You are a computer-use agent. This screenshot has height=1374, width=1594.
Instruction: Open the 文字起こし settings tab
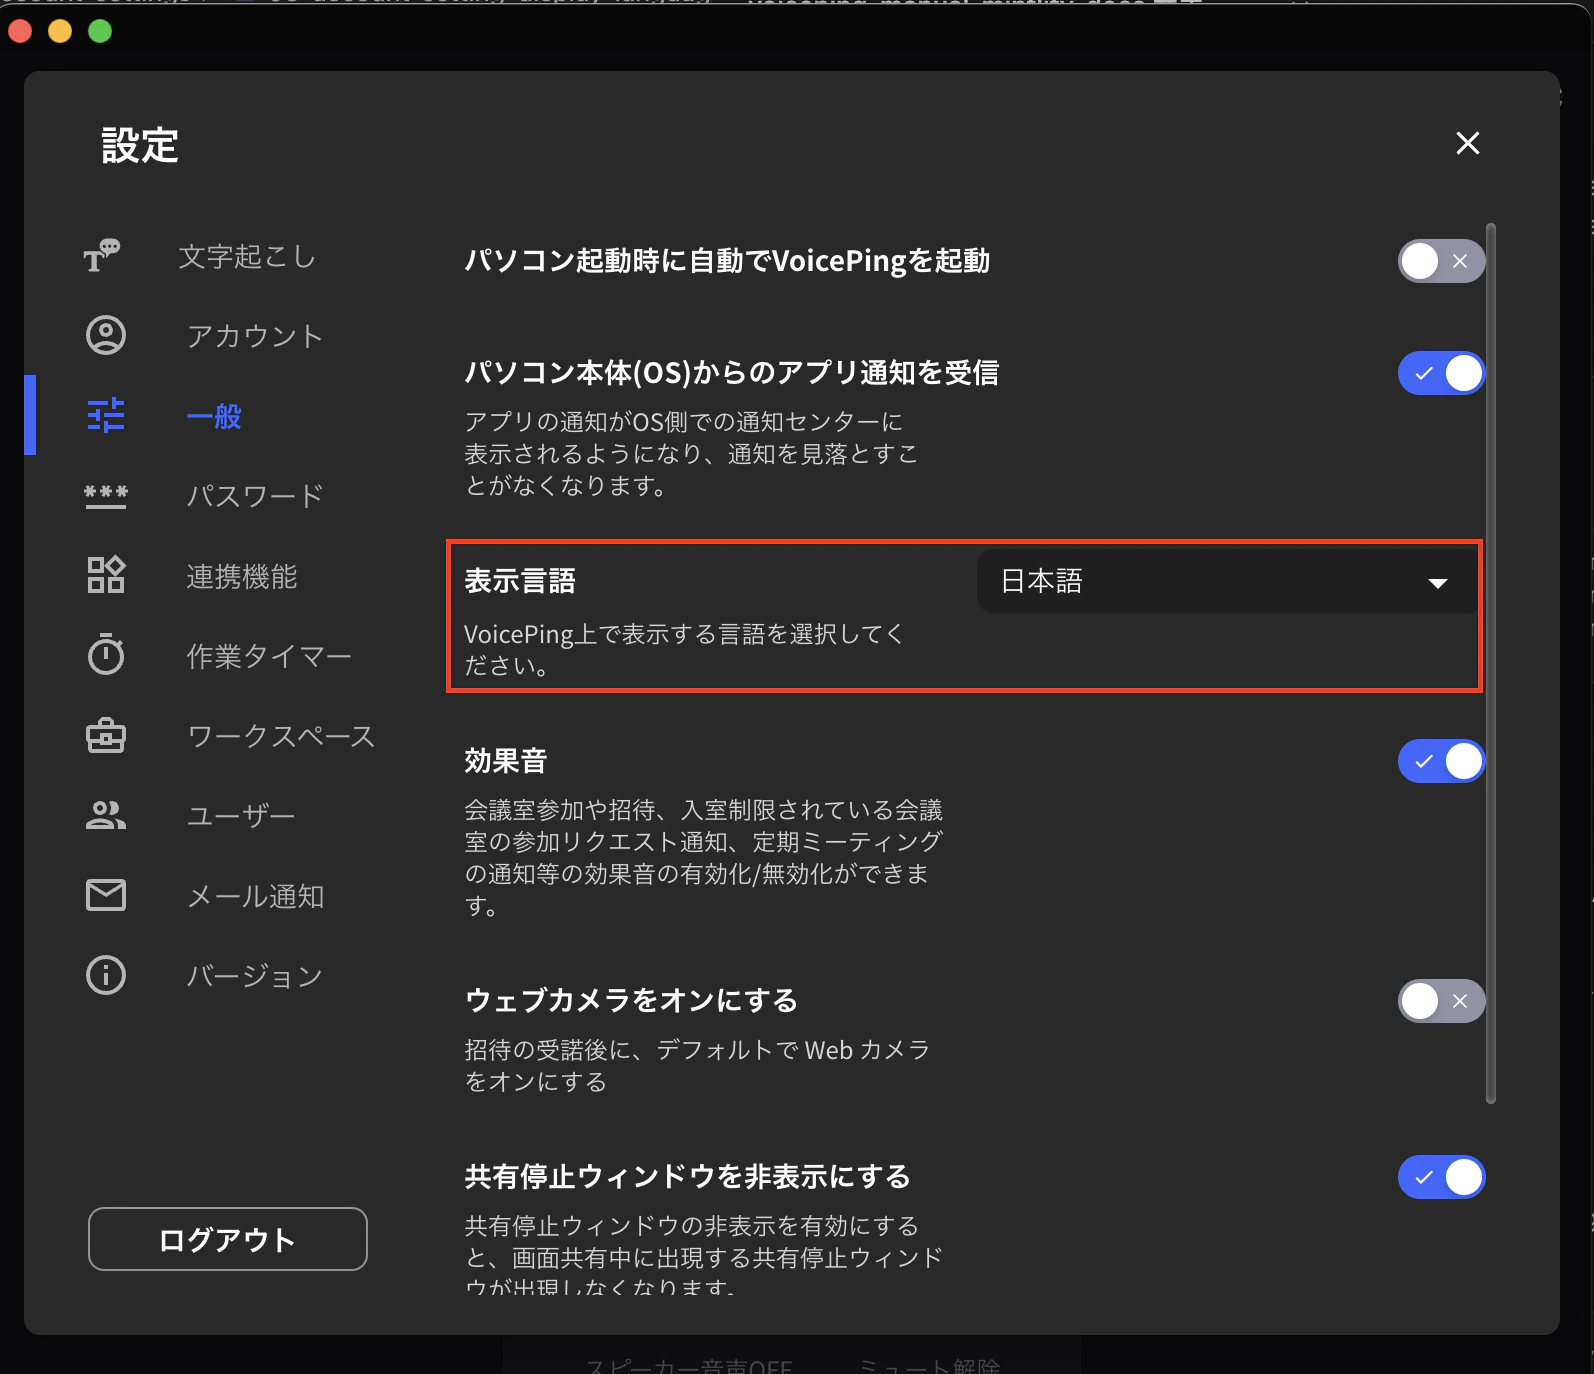(247, 257)
